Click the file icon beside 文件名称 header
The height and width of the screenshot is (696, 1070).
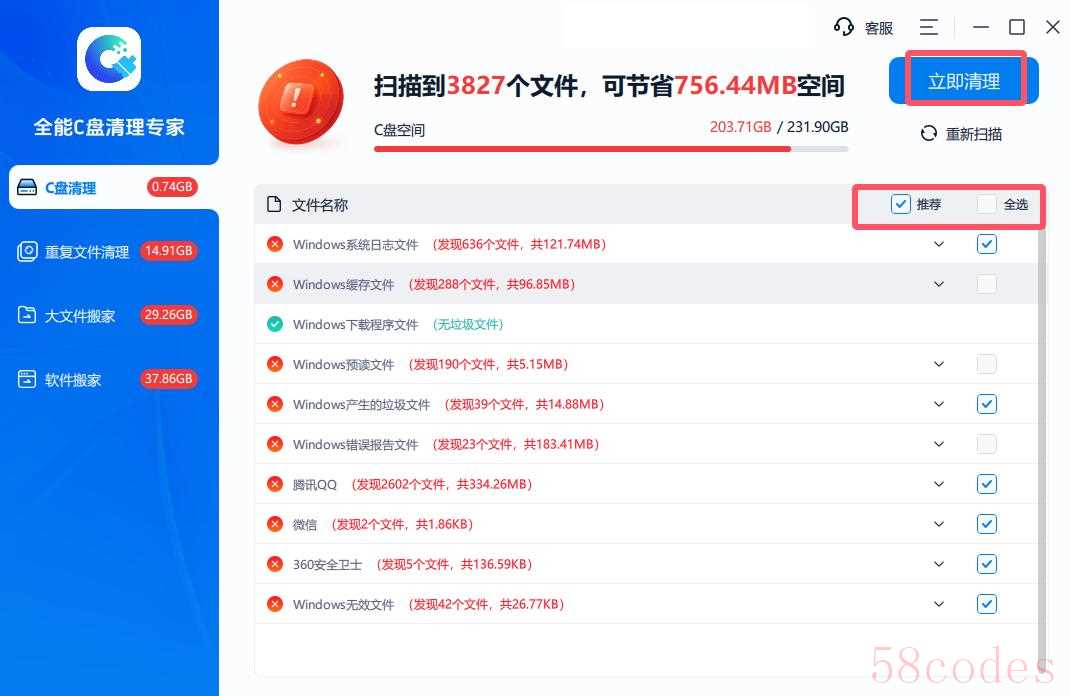(x=274, y=205)
